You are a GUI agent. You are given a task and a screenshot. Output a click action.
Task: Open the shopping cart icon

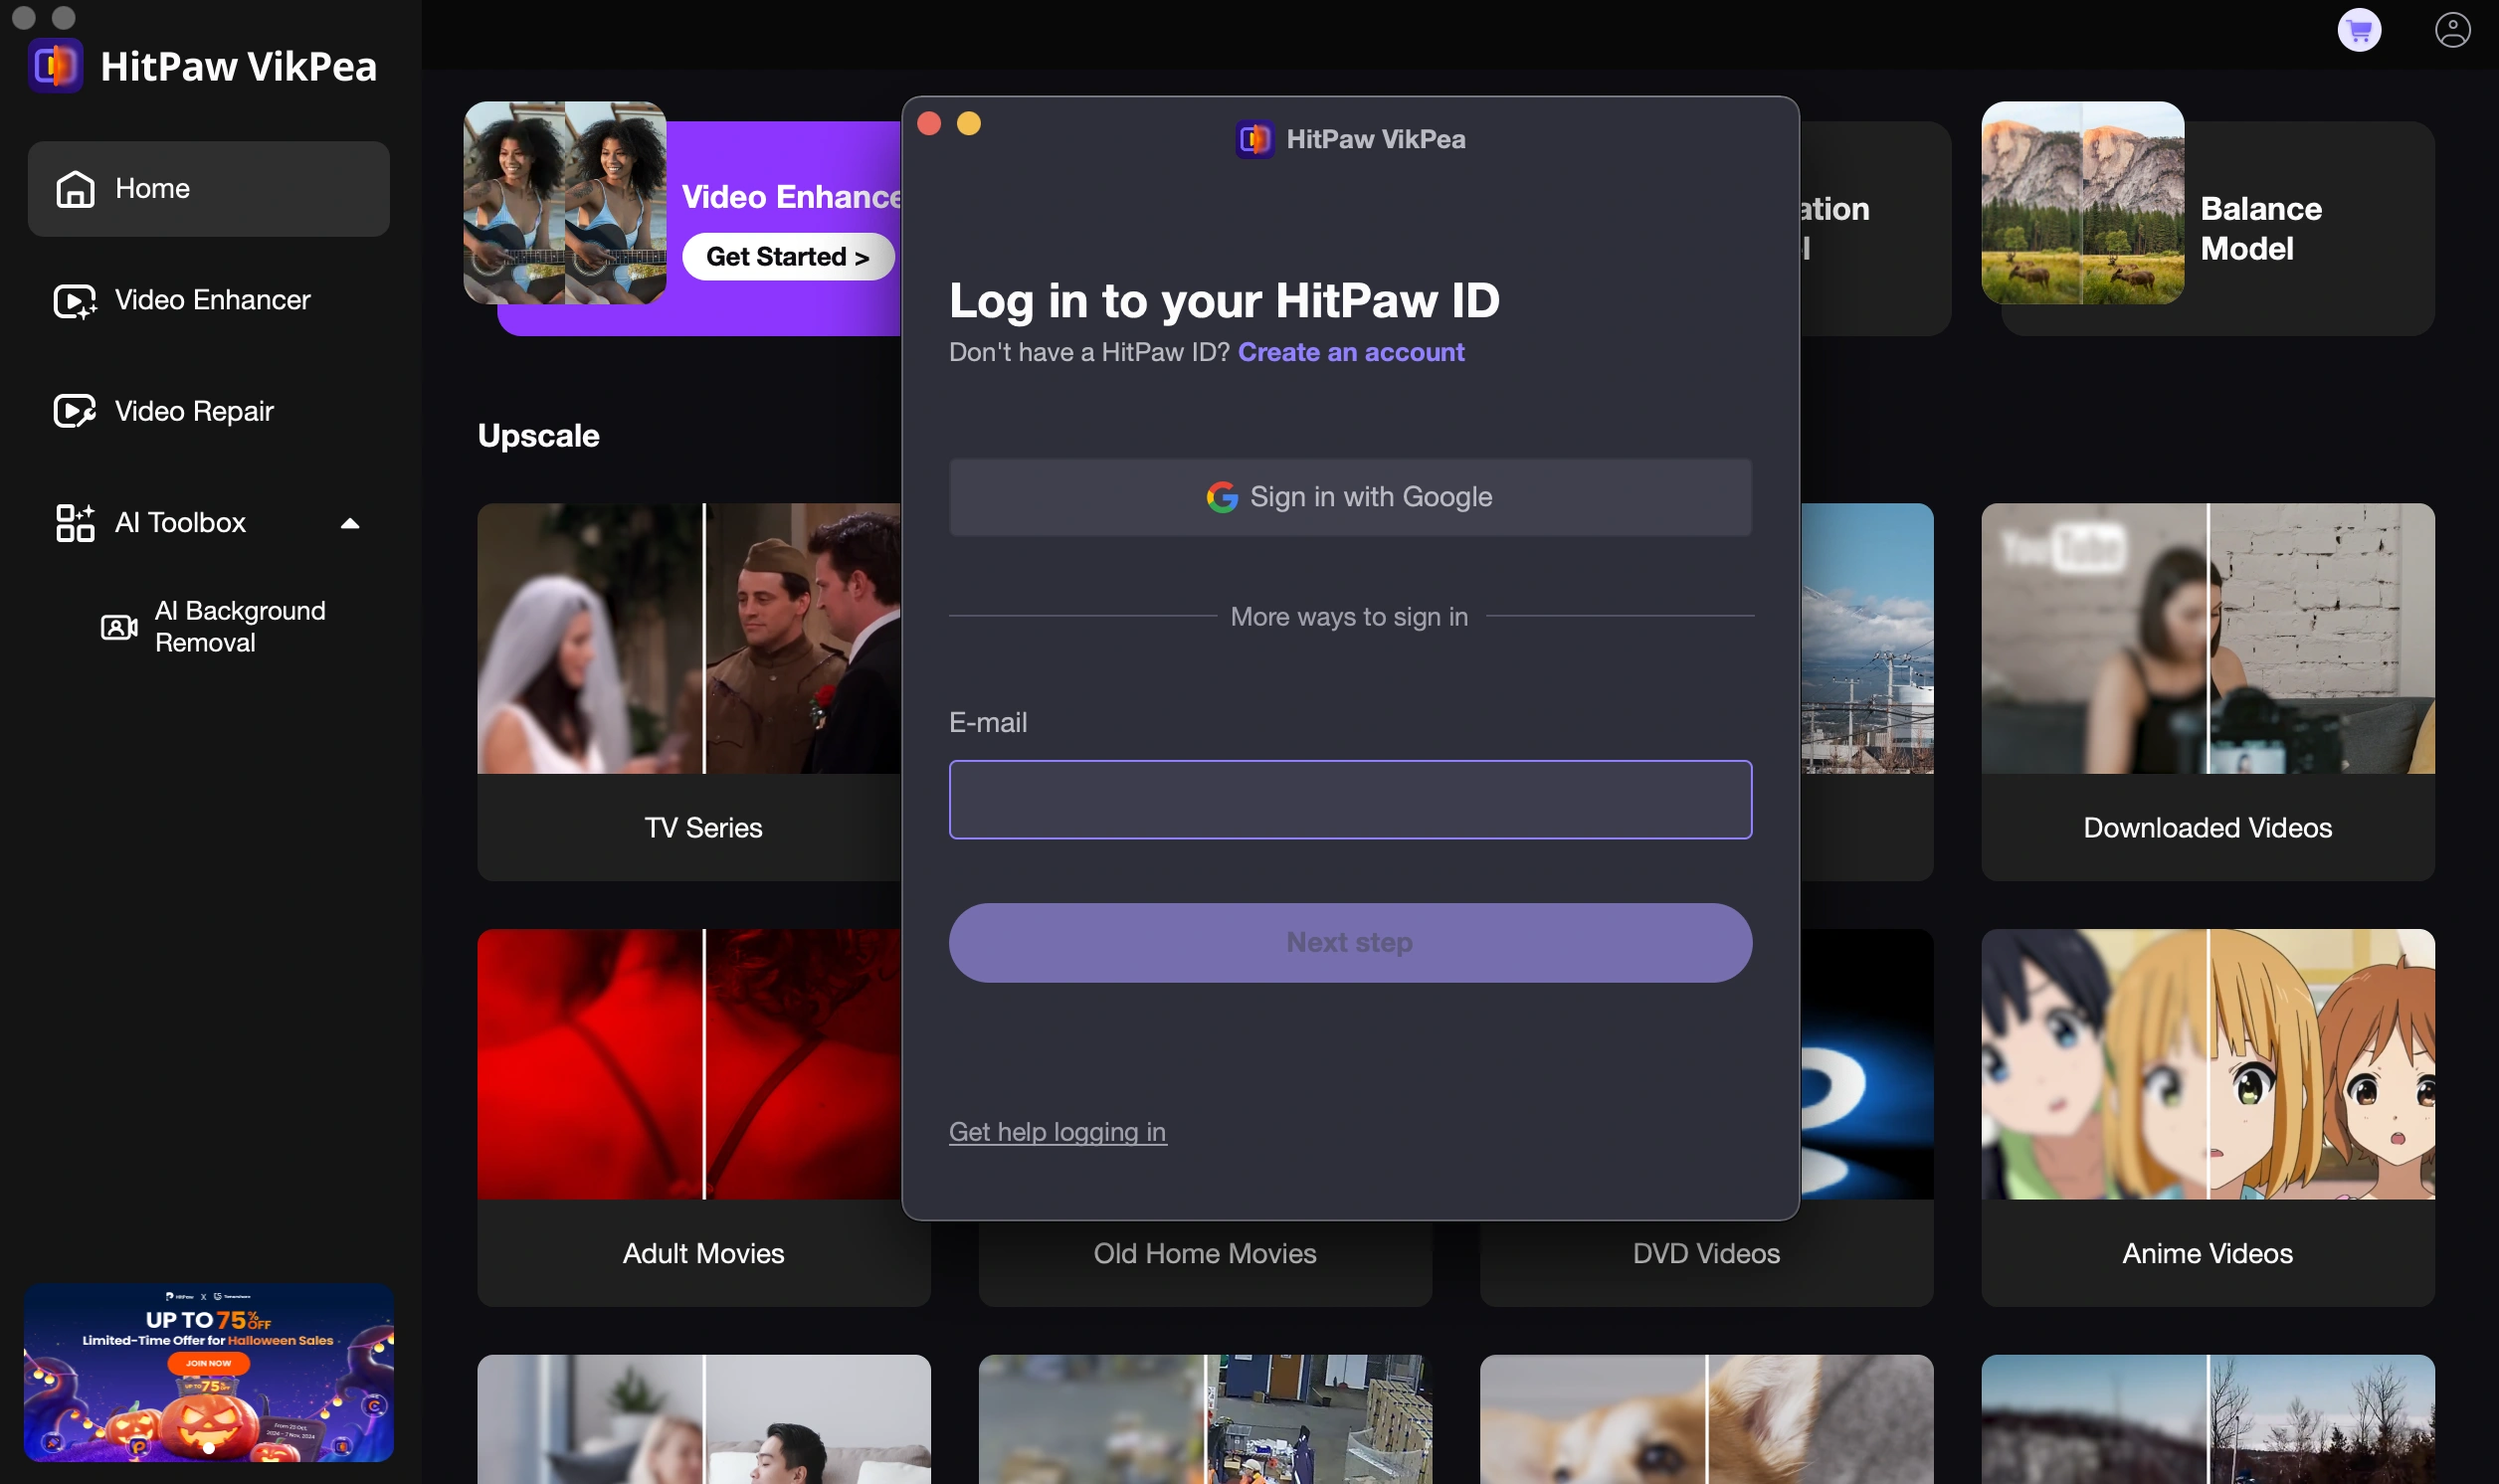[x=2358, y=30]
